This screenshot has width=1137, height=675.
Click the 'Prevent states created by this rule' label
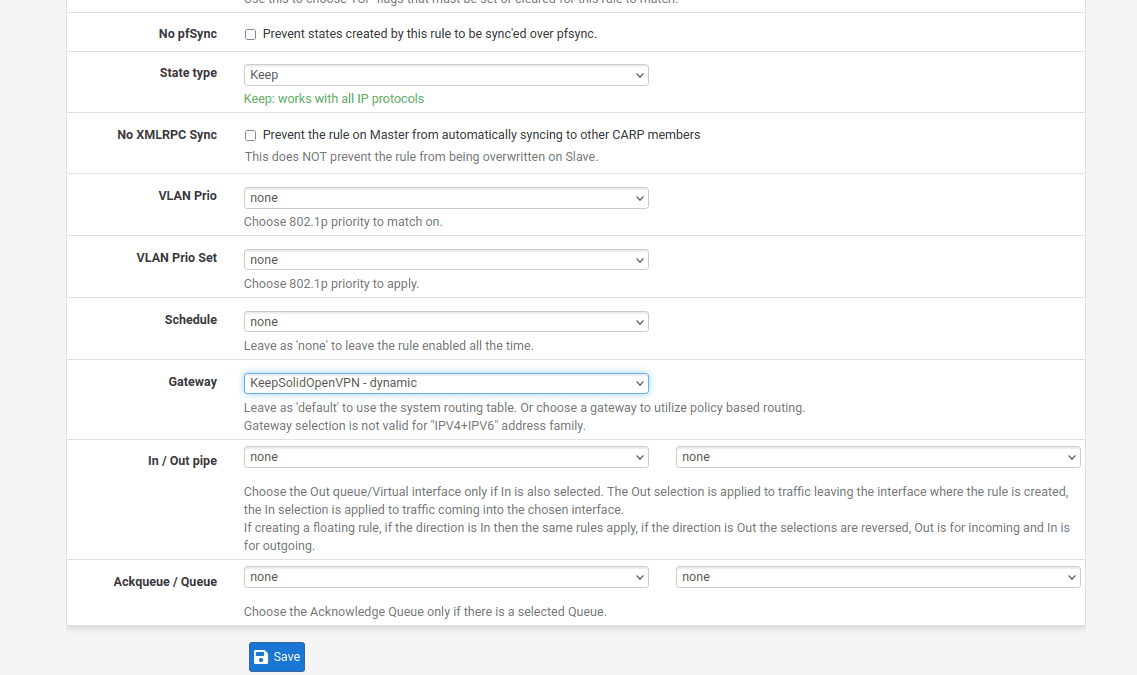[x=429, y=34]
